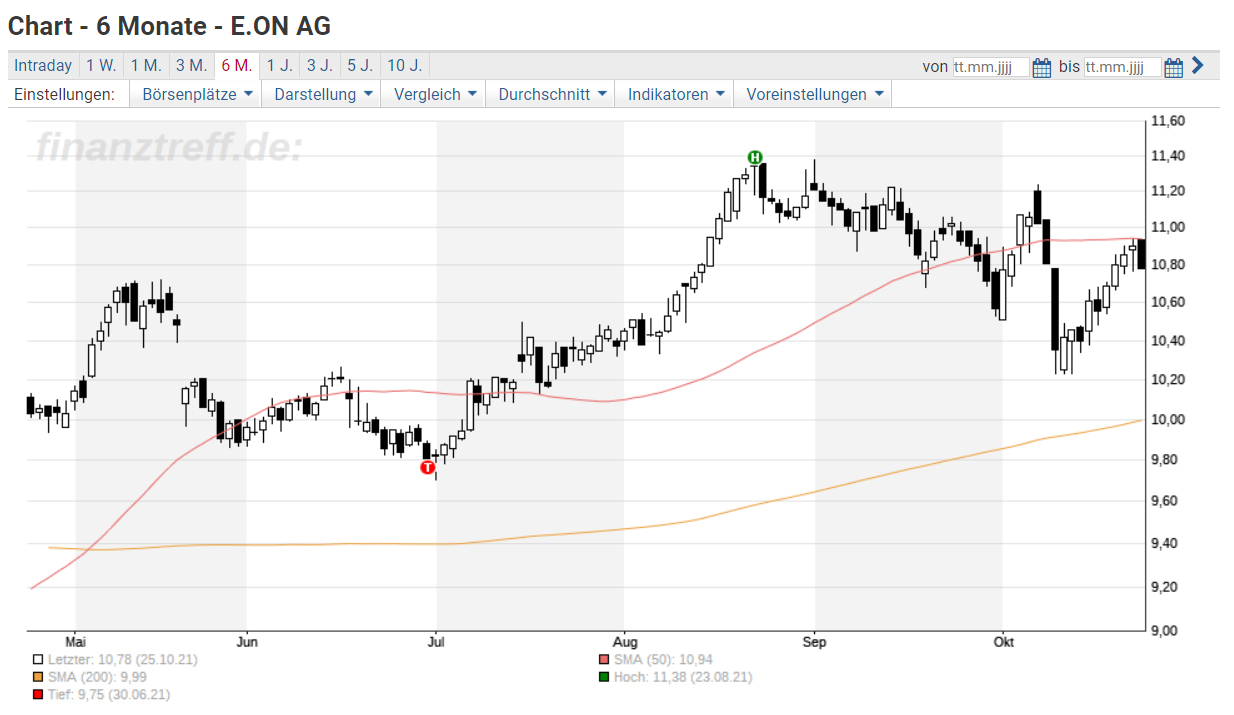The width and height of the screenshot is (1234, 715).
Task: Focus the 'von' date input field
Action: click(x=991, y=67)
